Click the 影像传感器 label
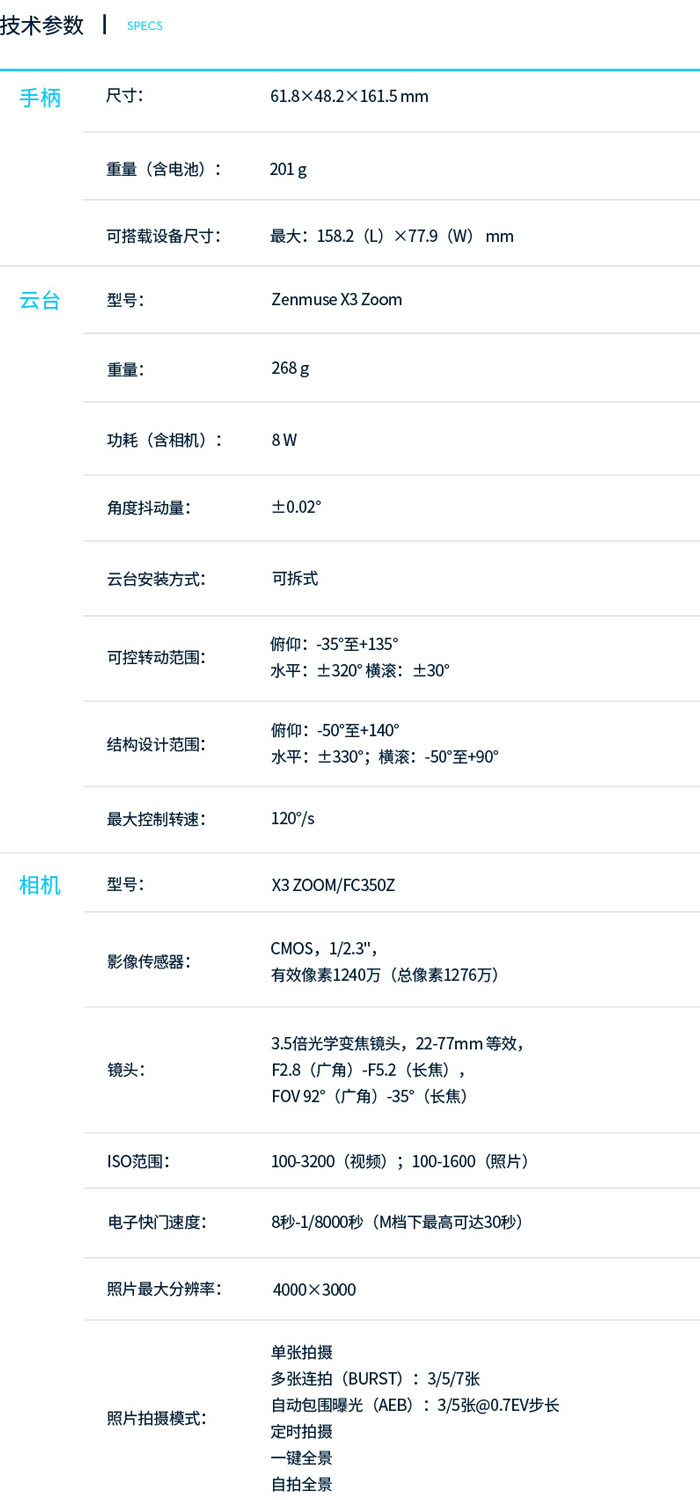700x1500 pixels. [148, 961]
